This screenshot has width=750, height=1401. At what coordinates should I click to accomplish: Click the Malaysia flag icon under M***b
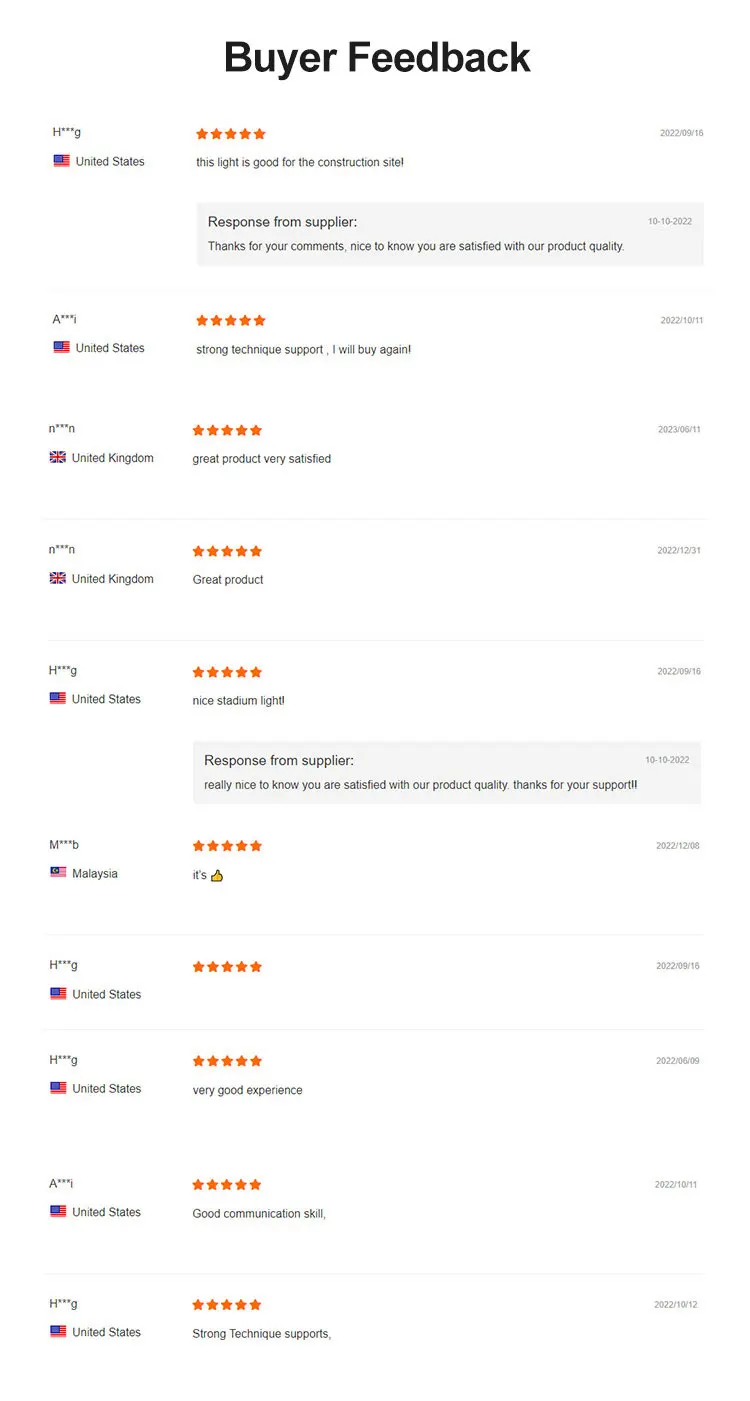coord(58,873)
